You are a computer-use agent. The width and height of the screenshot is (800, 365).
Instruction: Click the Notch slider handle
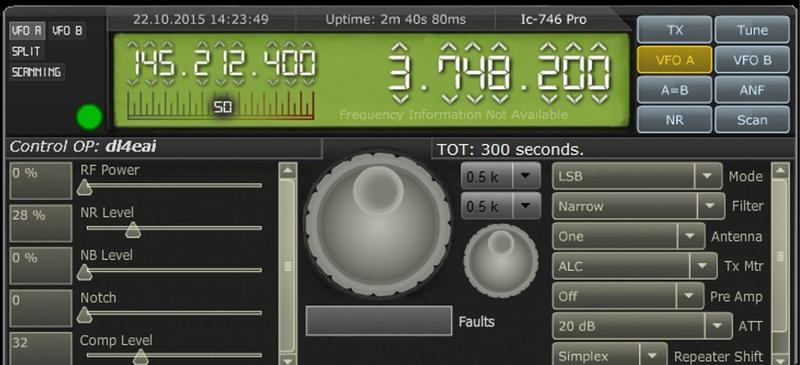click(84, 315)
